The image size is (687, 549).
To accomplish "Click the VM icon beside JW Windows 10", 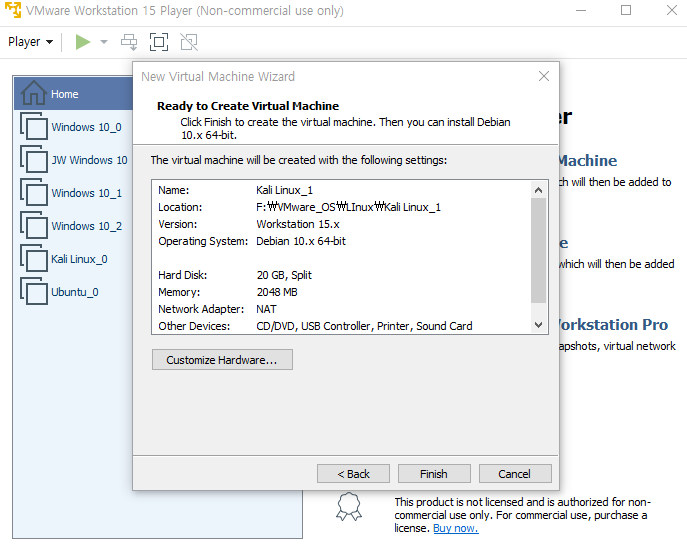I will [x=34, y=159].
